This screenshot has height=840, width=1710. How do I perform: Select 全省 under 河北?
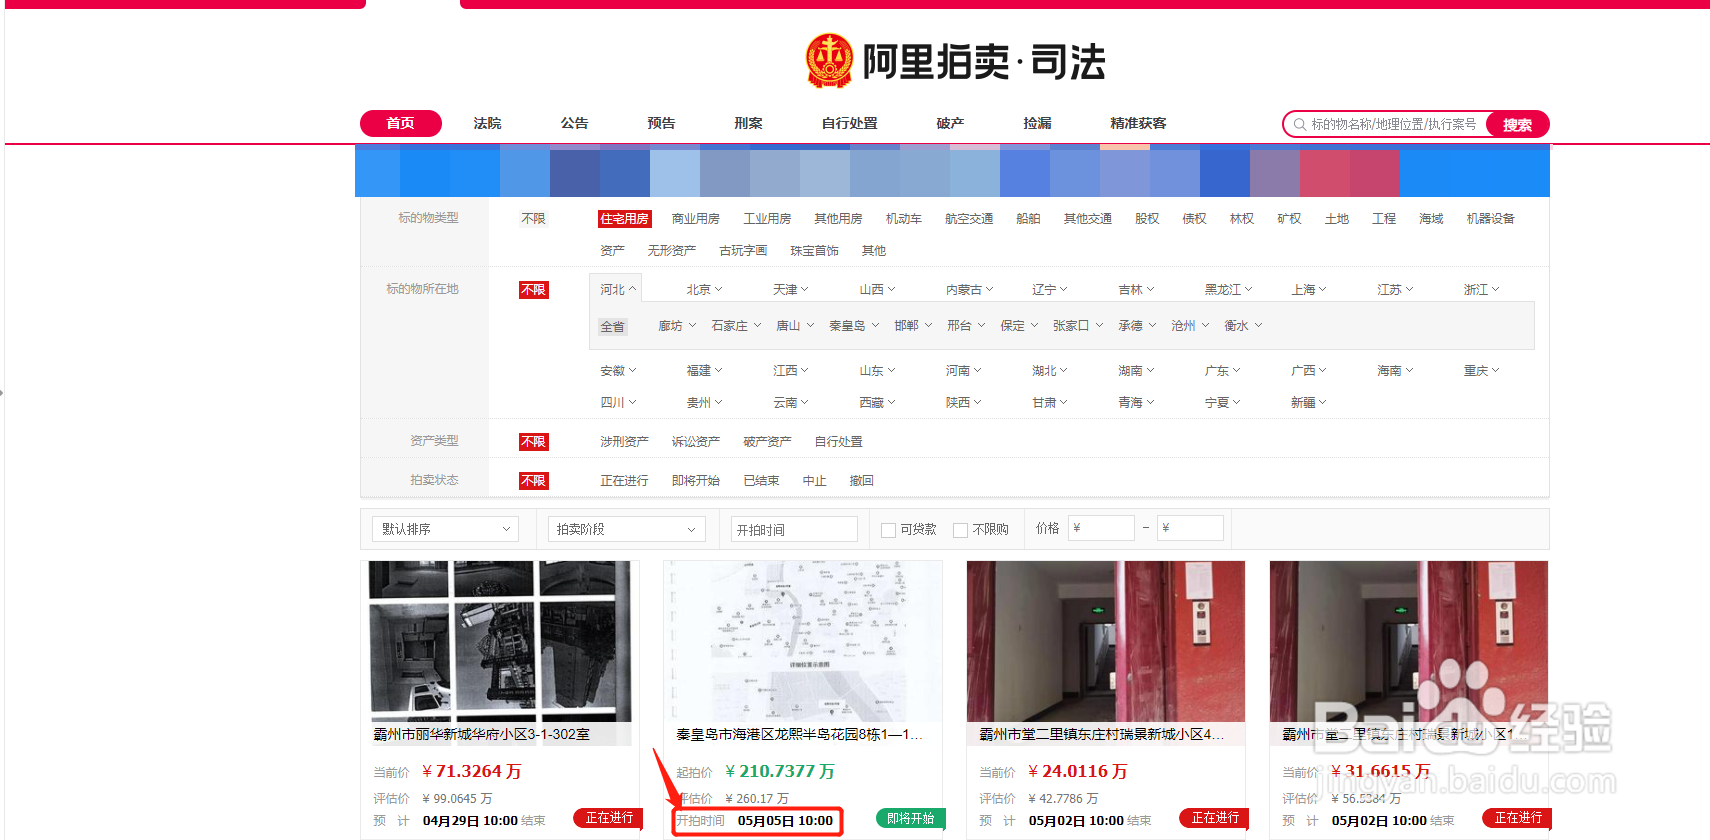[612, 327]
